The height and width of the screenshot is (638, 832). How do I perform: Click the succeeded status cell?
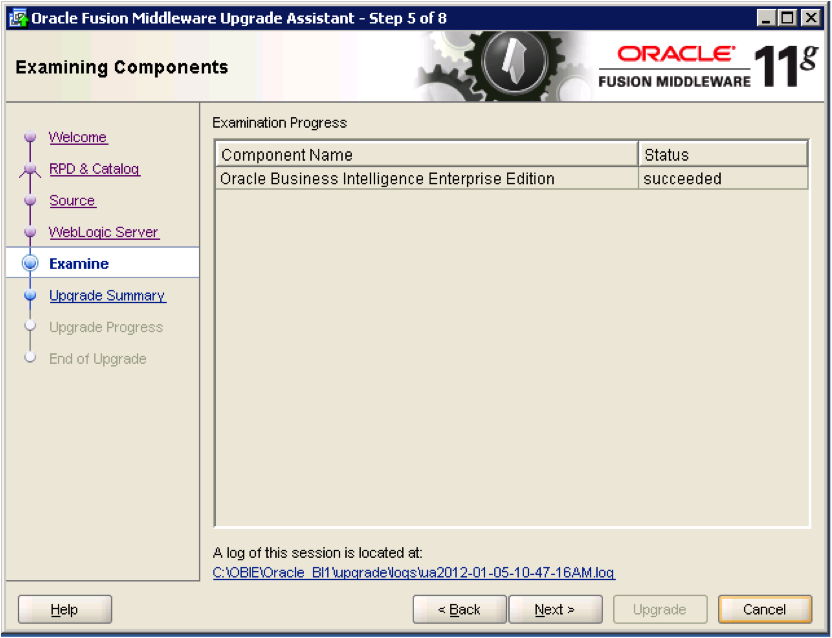(x=723, y=178)
